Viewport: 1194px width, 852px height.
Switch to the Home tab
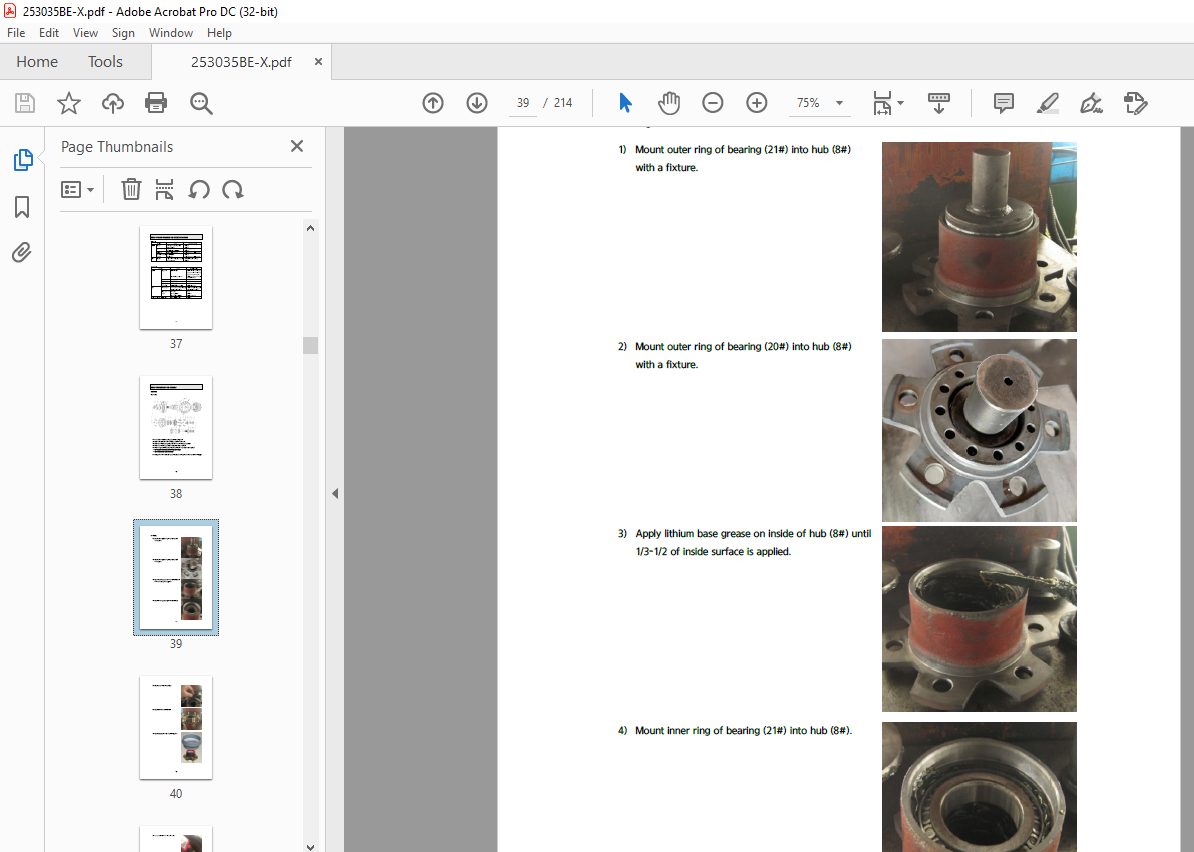[37, 62]
